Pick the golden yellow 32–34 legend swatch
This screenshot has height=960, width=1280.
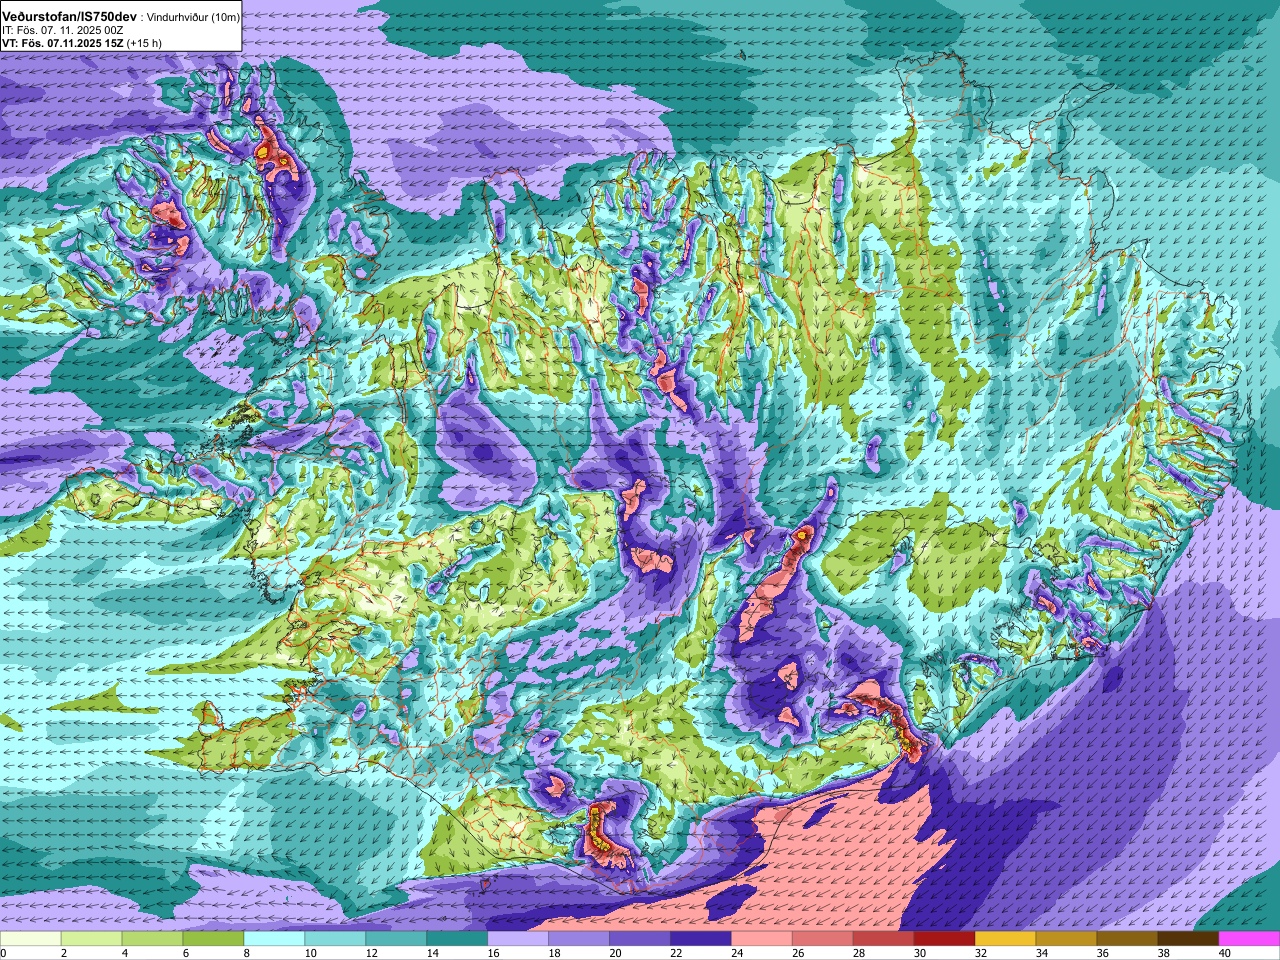[1006, 939]
